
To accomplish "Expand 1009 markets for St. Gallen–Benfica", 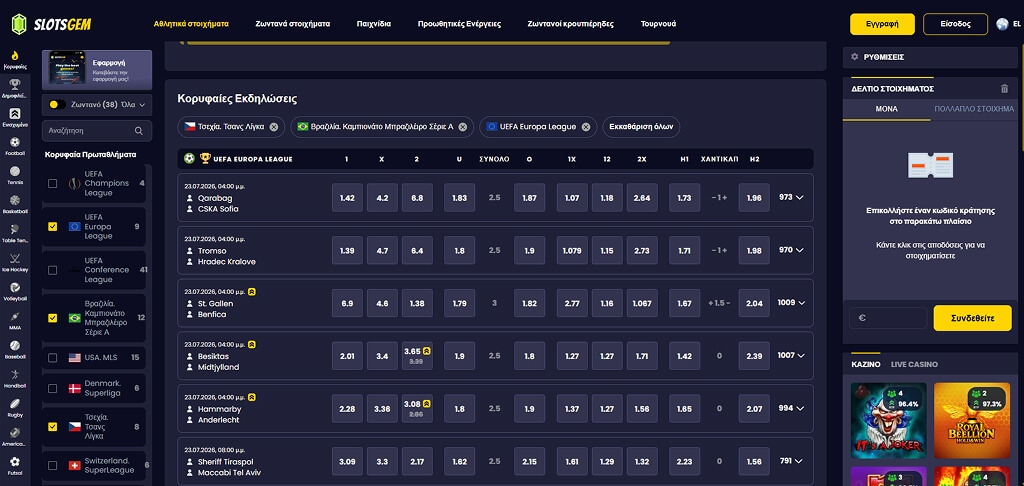I will tap(792, 302).
